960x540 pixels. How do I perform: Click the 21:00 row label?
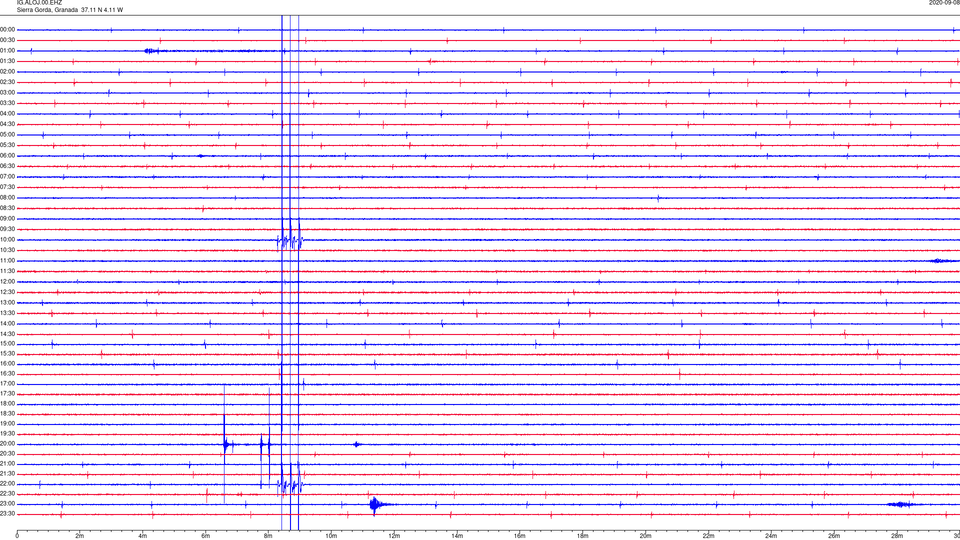(8, 464)
